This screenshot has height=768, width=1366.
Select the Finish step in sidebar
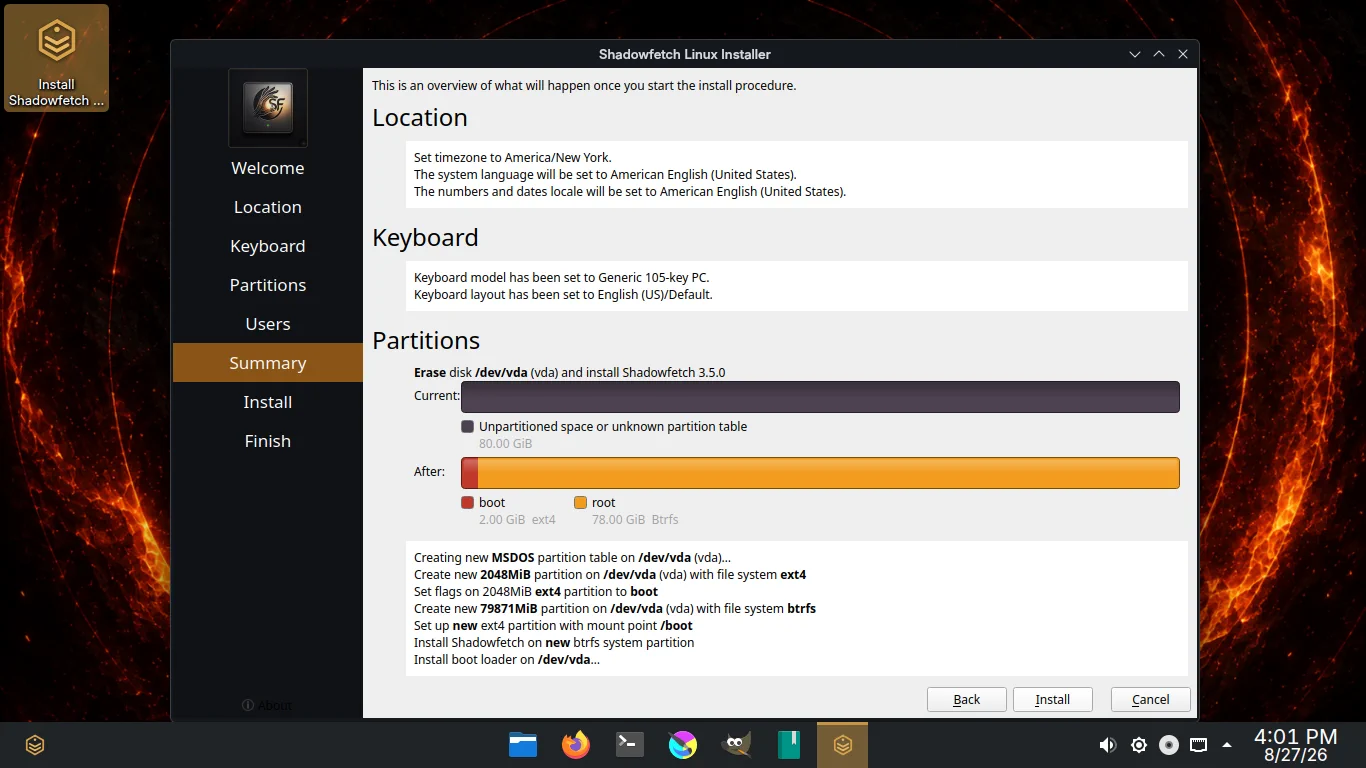(268, 441)
